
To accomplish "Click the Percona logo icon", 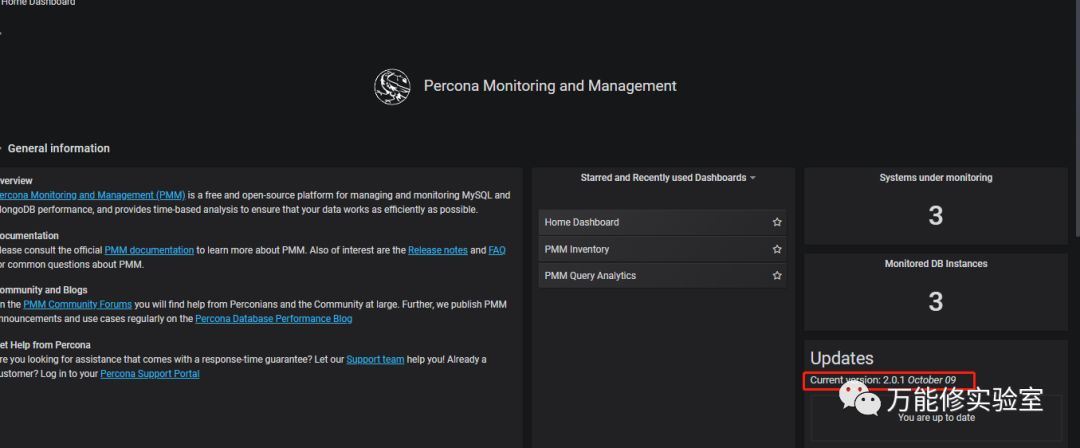I will (x=391, y=87).
